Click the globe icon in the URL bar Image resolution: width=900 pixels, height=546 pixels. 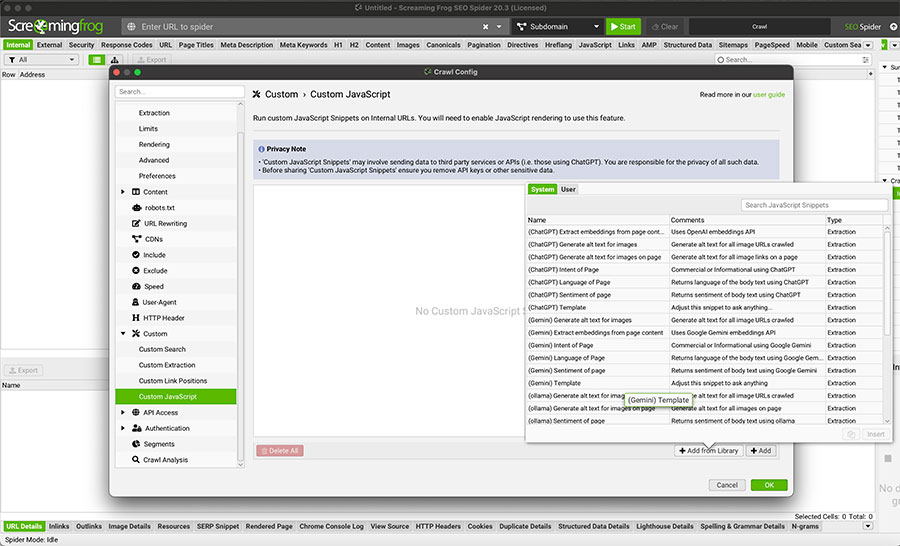[x=131, y=26]
